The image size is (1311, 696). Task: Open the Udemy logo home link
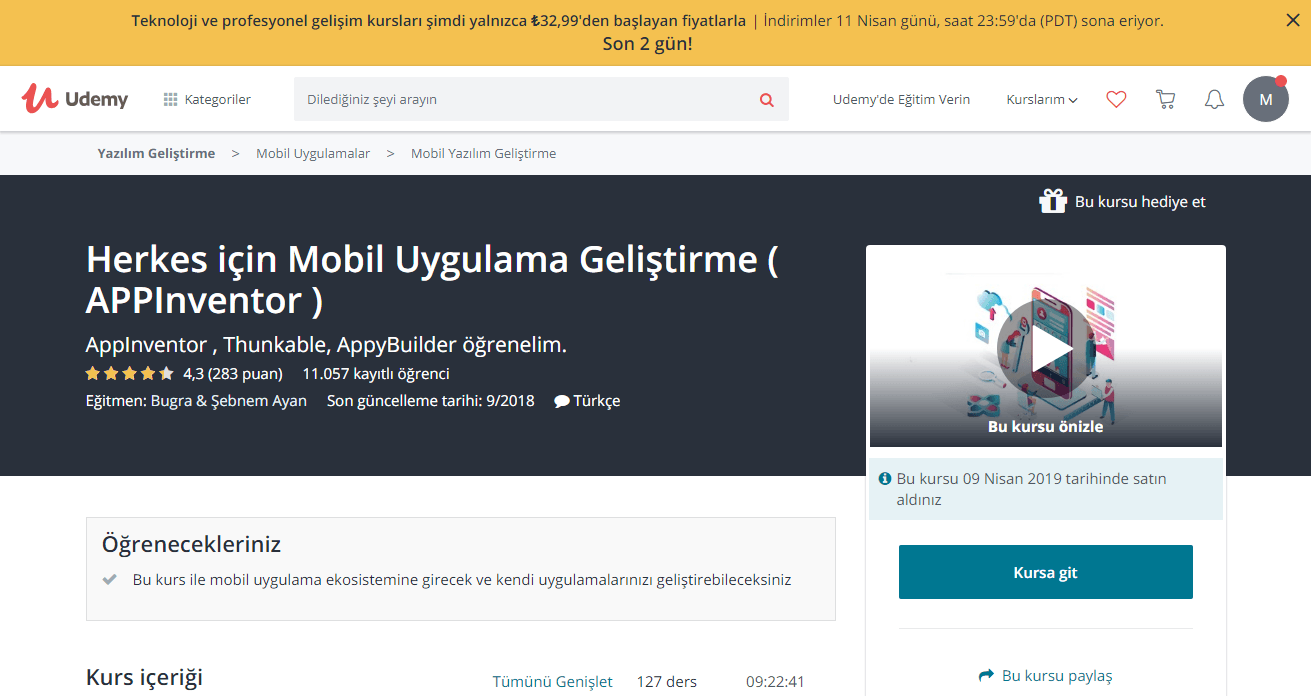click(x=75, y=99)
